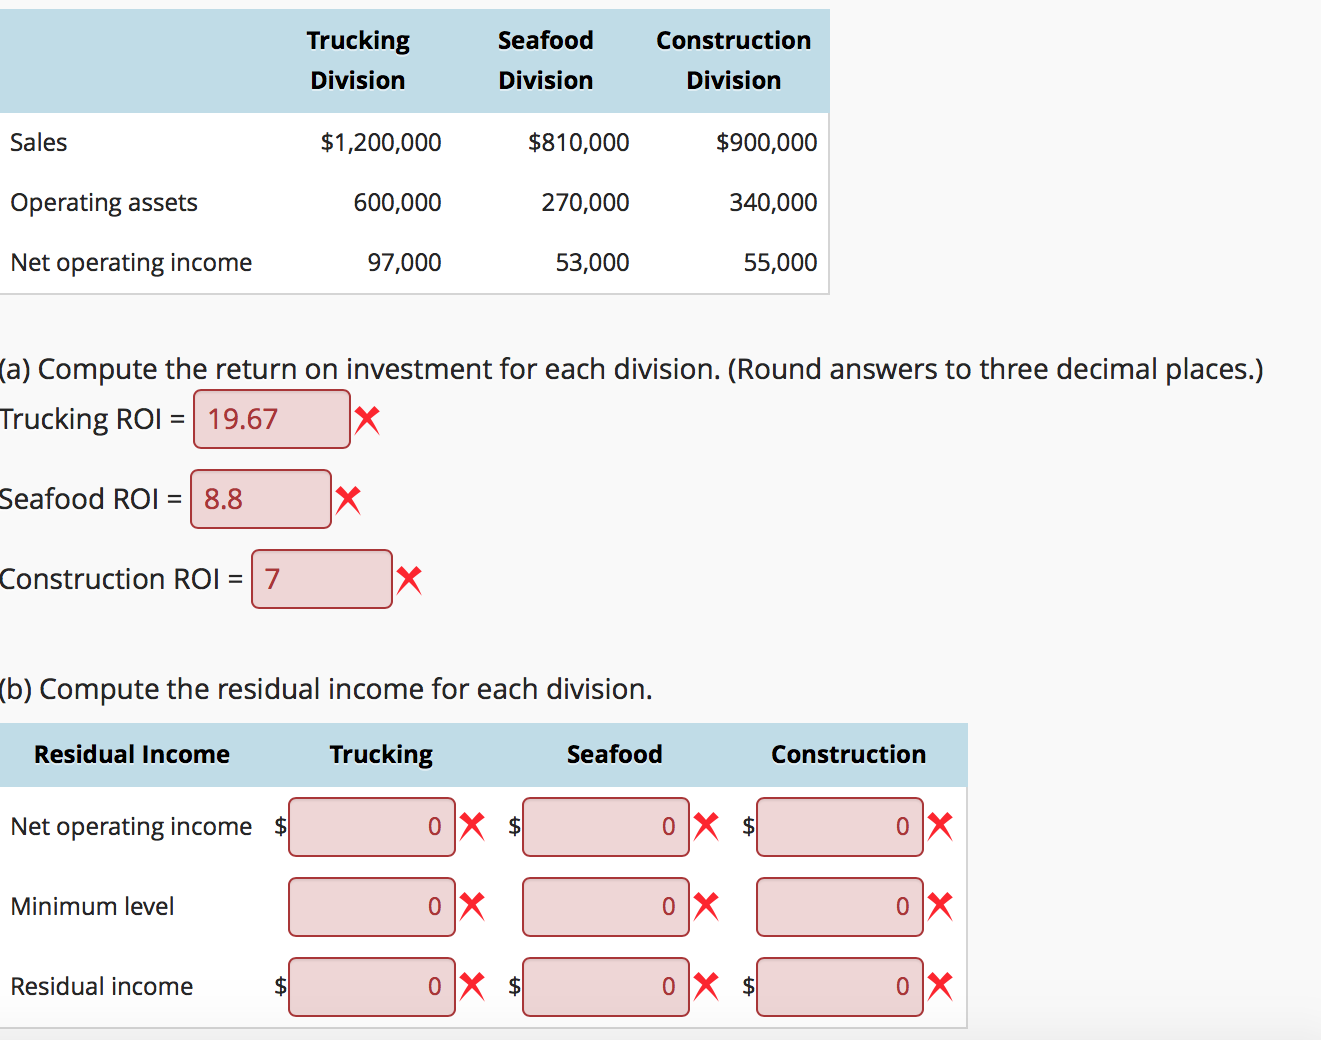Click Construction operating assets 340,000
The height and width of the screenshot is (1040, 1321).
(x=774, y=203)
